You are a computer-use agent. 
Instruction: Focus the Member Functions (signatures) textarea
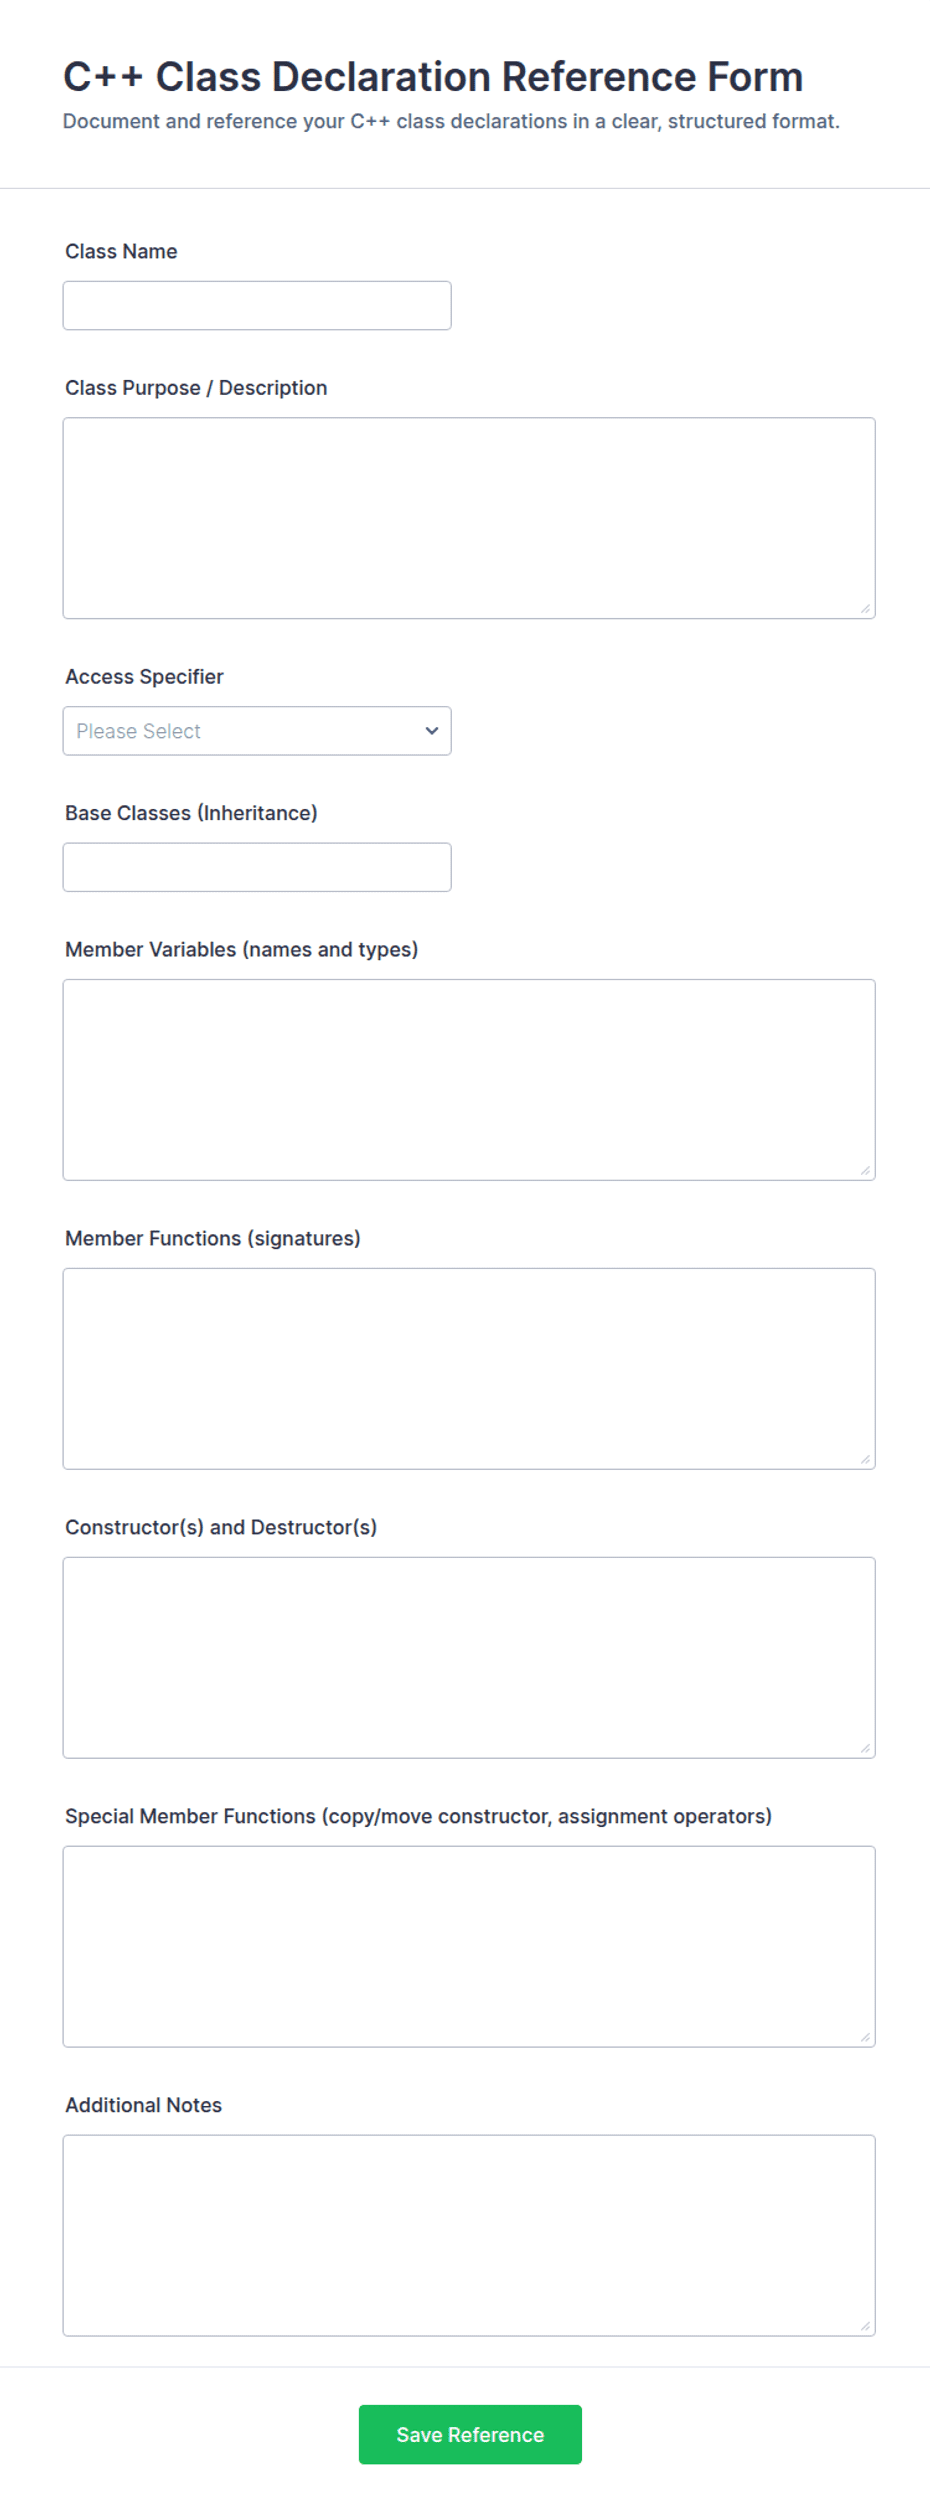(469, 1368)
